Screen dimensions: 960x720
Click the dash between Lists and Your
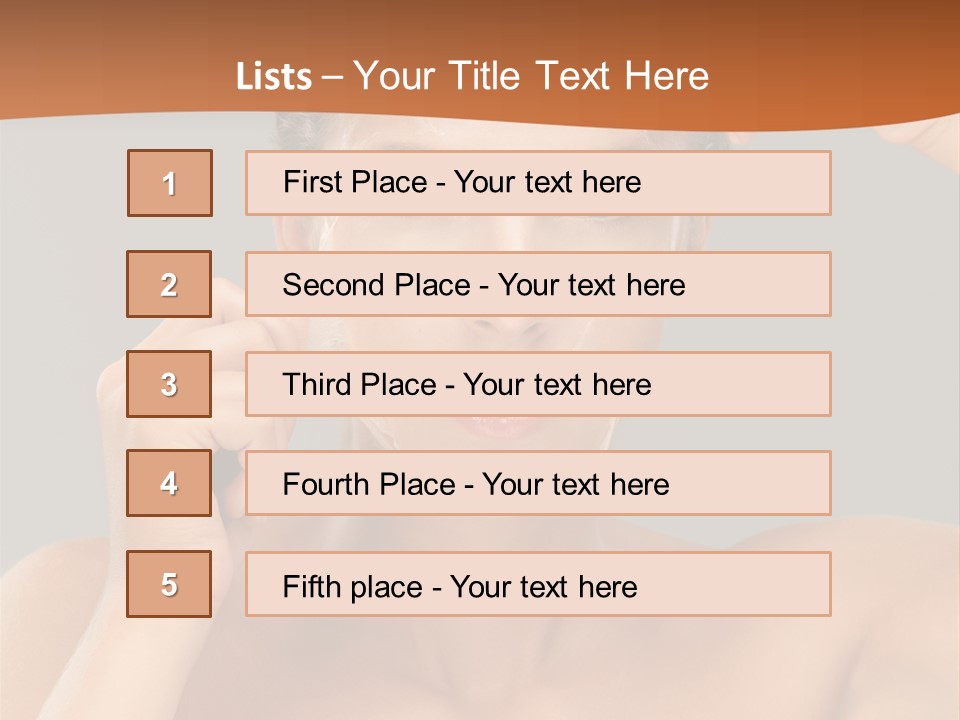[x=332, y=78]
